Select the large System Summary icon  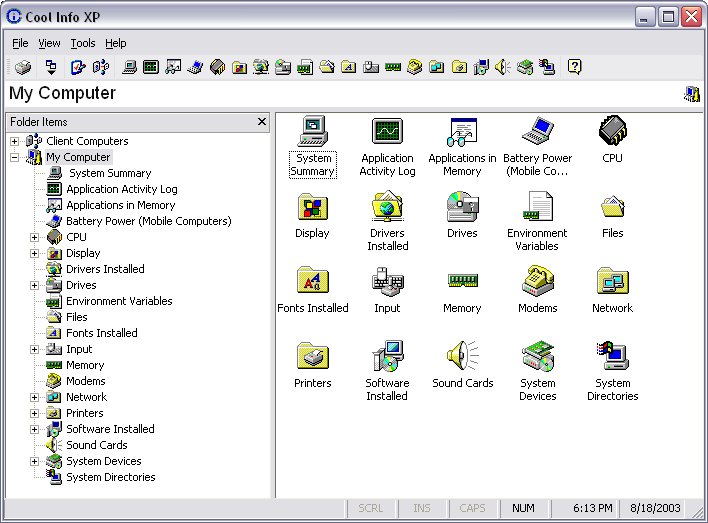[x=312, y=131]
